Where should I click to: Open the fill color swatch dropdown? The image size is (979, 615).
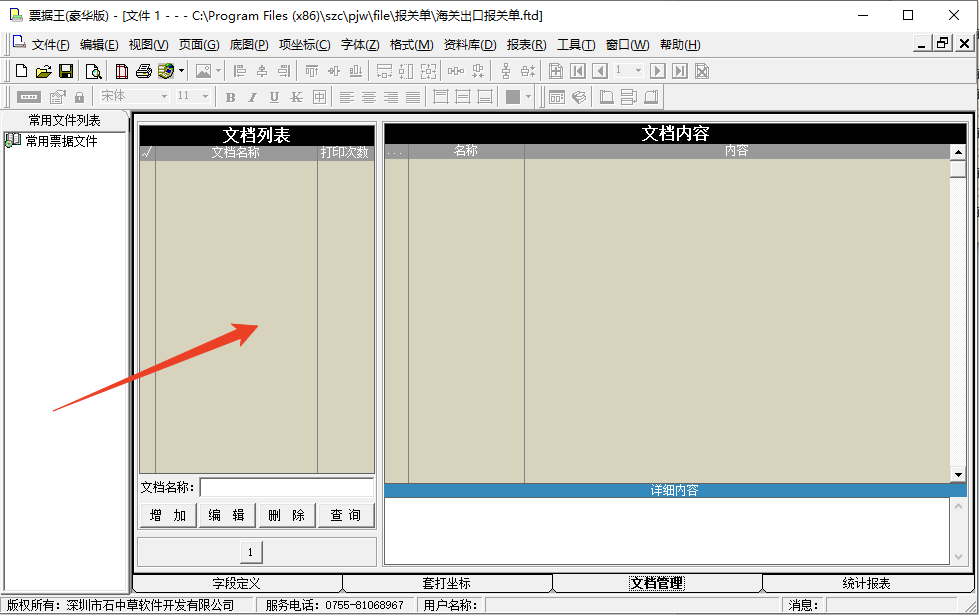[x=528, y=97]
